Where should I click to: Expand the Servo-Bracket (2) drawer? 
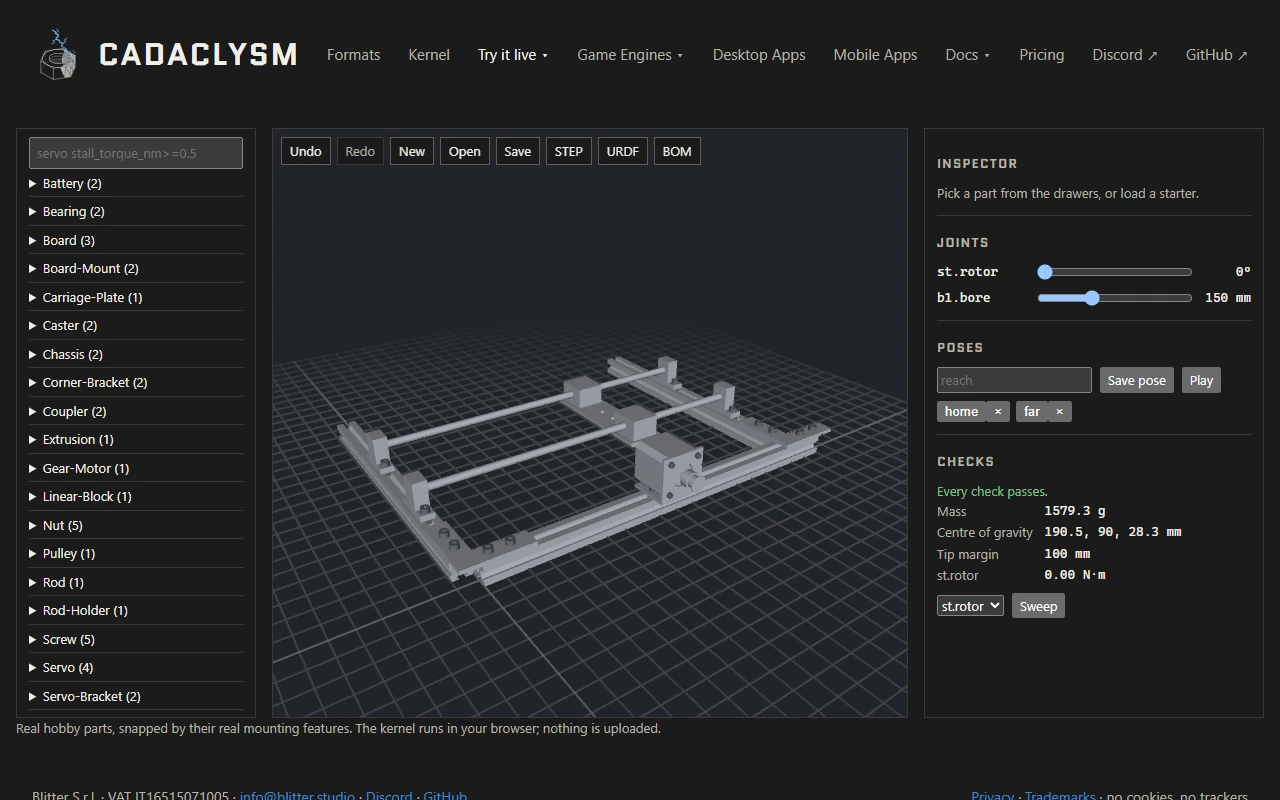pyautogui.click(x=136, y=696)
